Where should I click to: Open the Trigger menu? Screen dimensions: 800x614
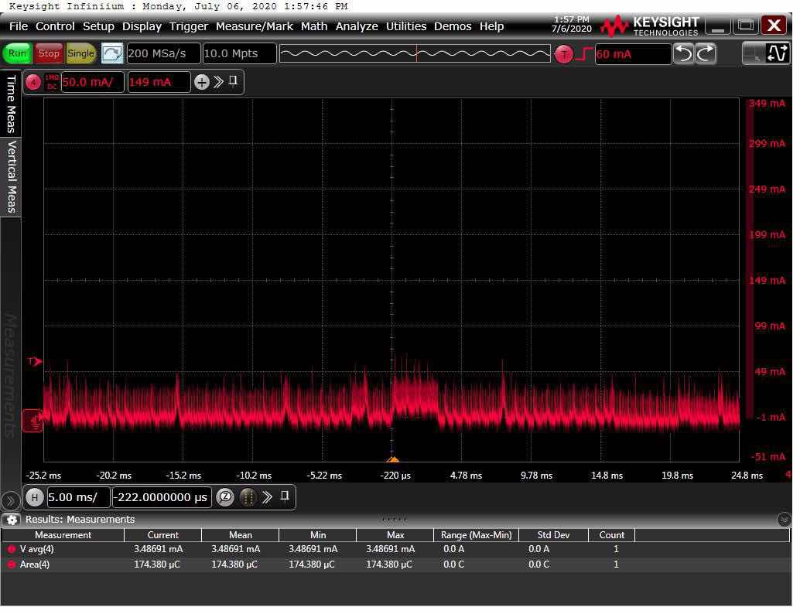[189, 26]
